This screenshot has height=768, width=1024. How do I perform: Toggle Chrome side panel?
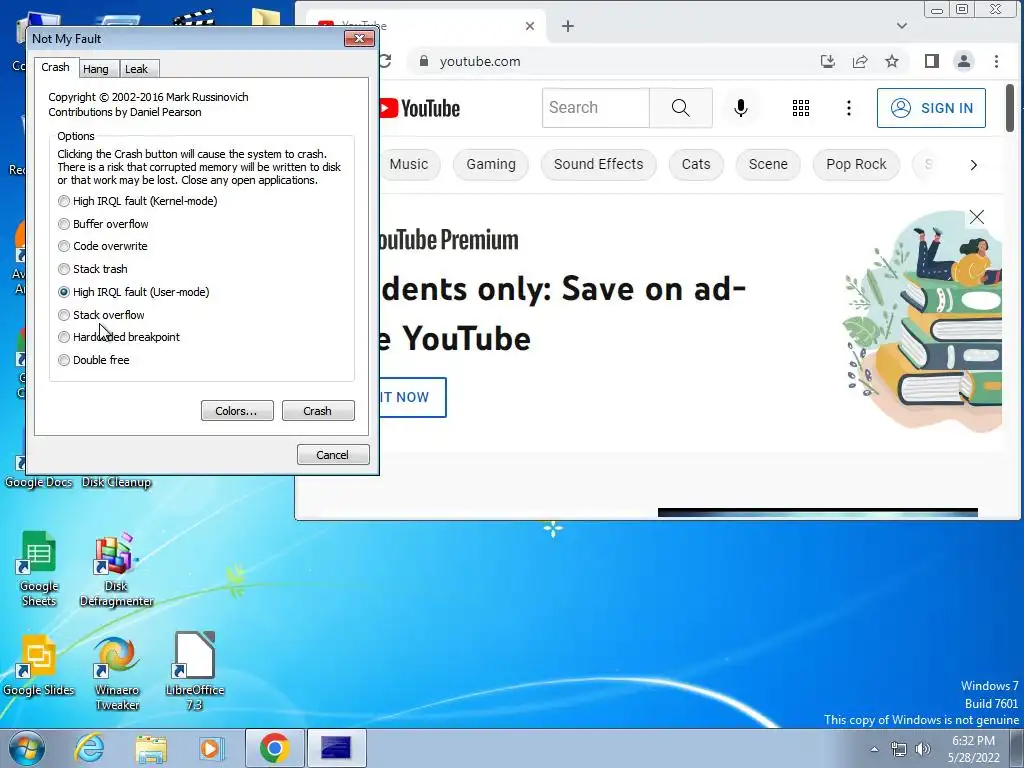[x=931, y=61]
